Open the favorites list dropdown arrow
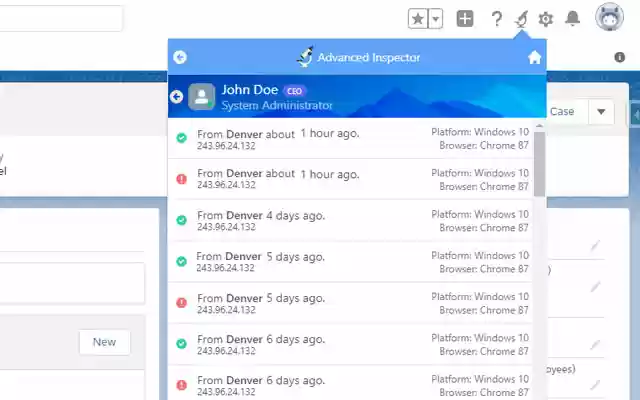 [436, 19]
